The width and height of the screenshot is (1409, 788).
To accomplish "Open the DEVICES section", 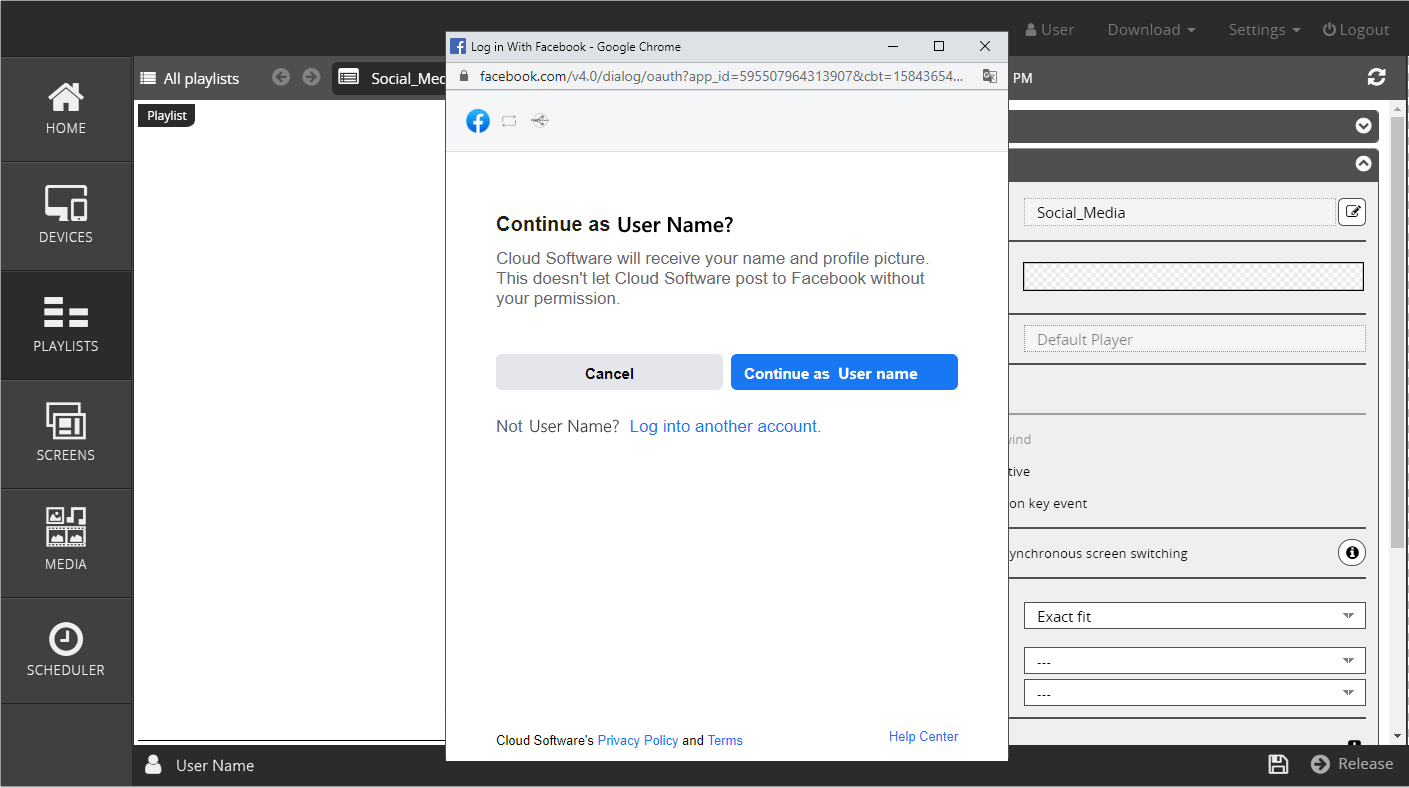I will pos(66,216).
